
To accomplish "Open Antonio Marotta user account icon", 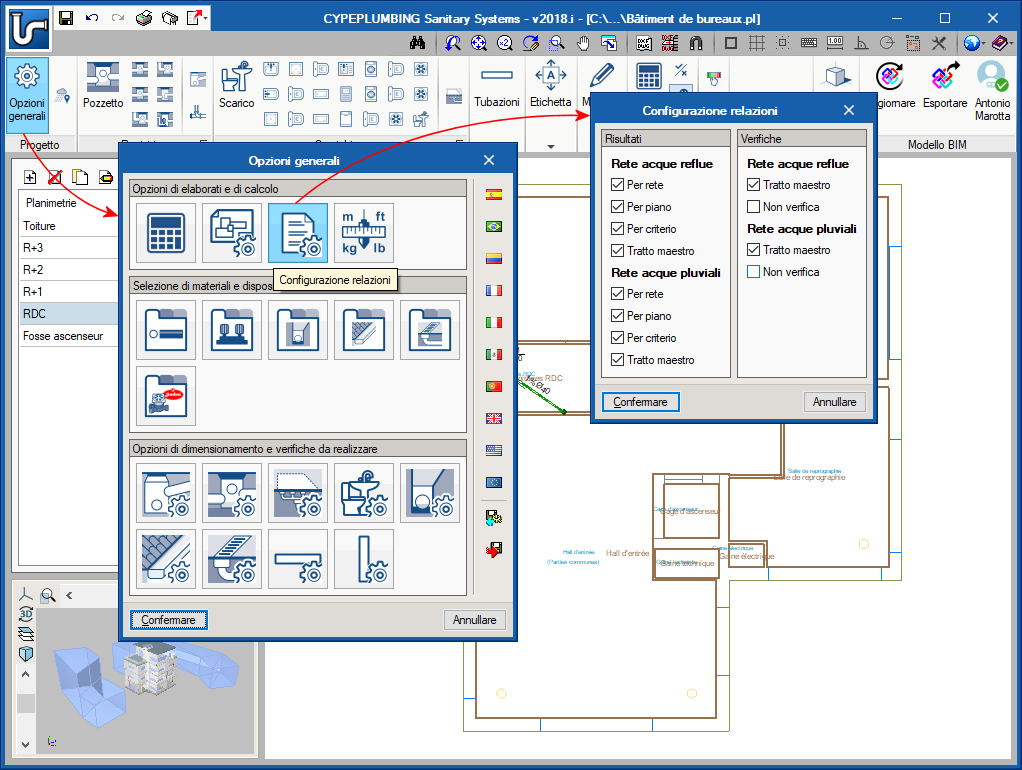I will (992, 91).
